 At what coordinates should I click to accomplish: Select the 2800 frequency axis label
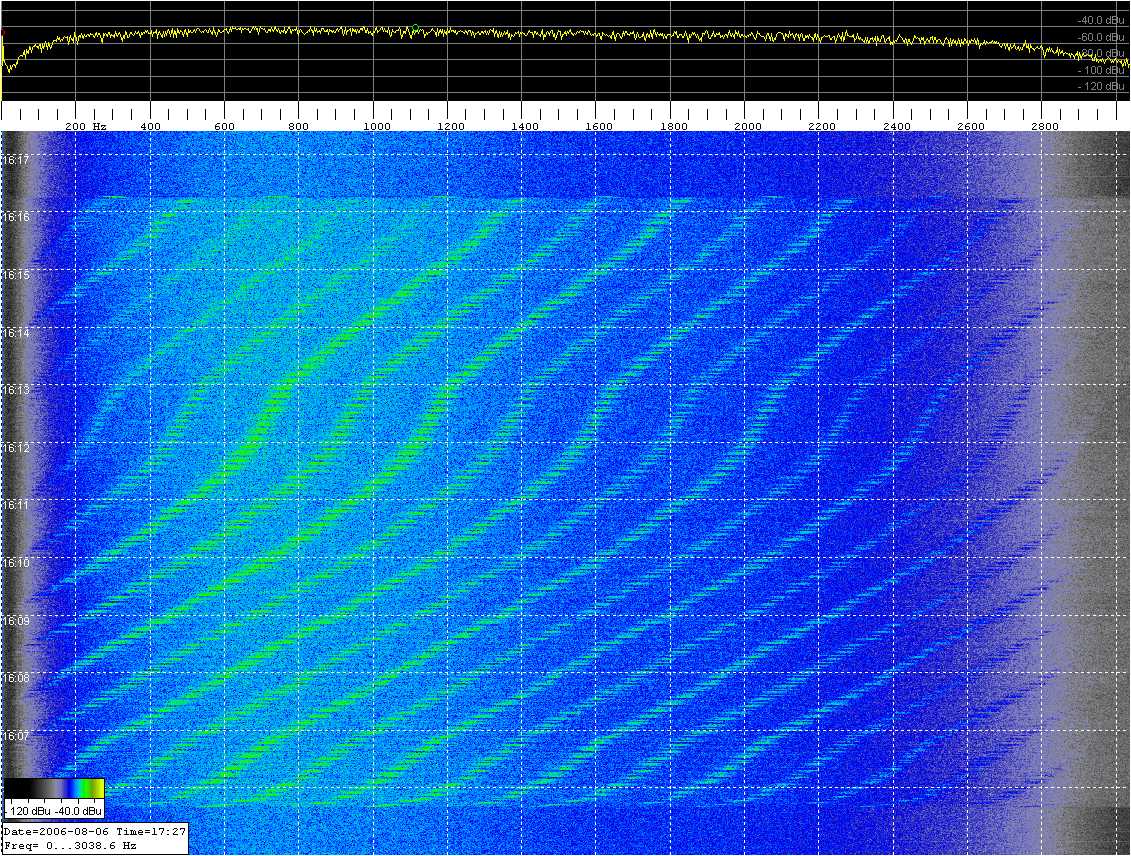1044,127
